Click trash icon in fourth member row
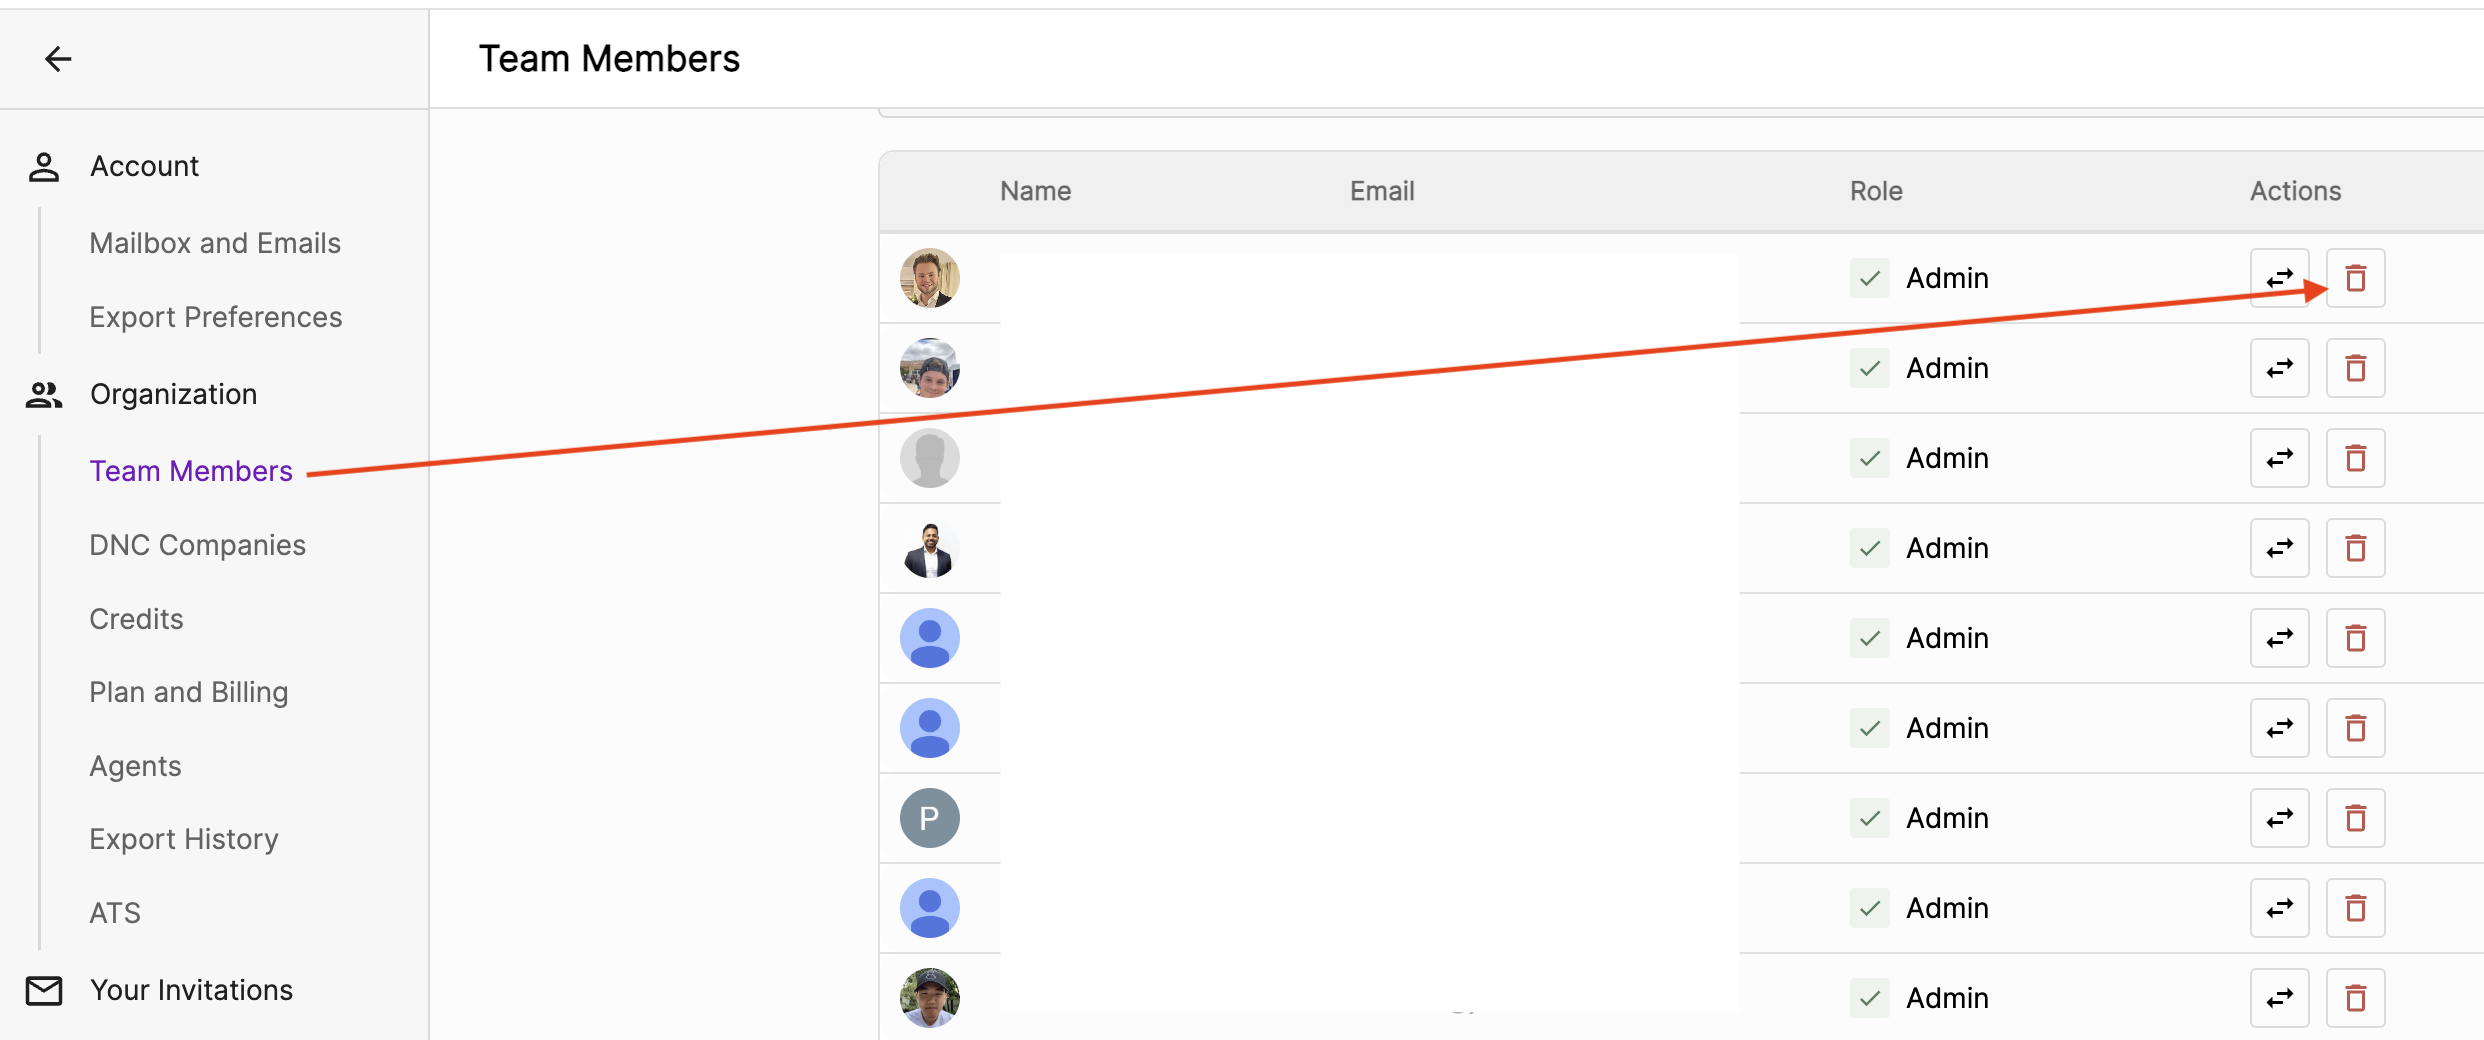 pyautogui.click(x=2355, y=548)
